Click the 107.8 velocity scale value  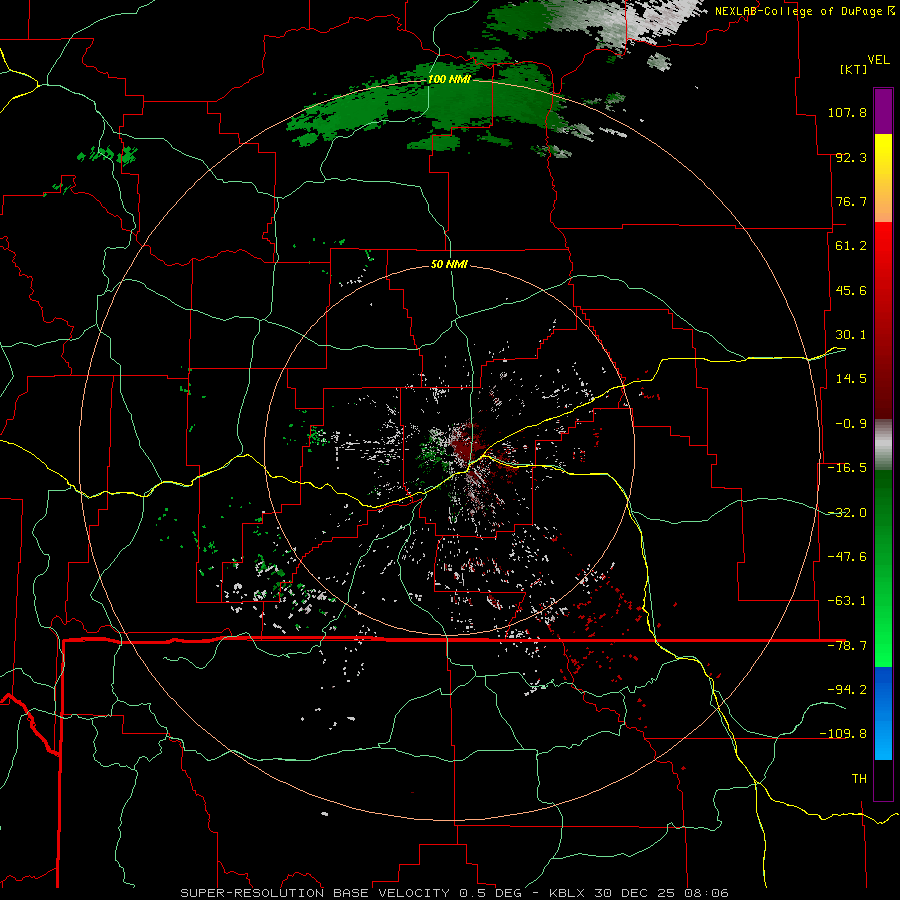[847, 112]
